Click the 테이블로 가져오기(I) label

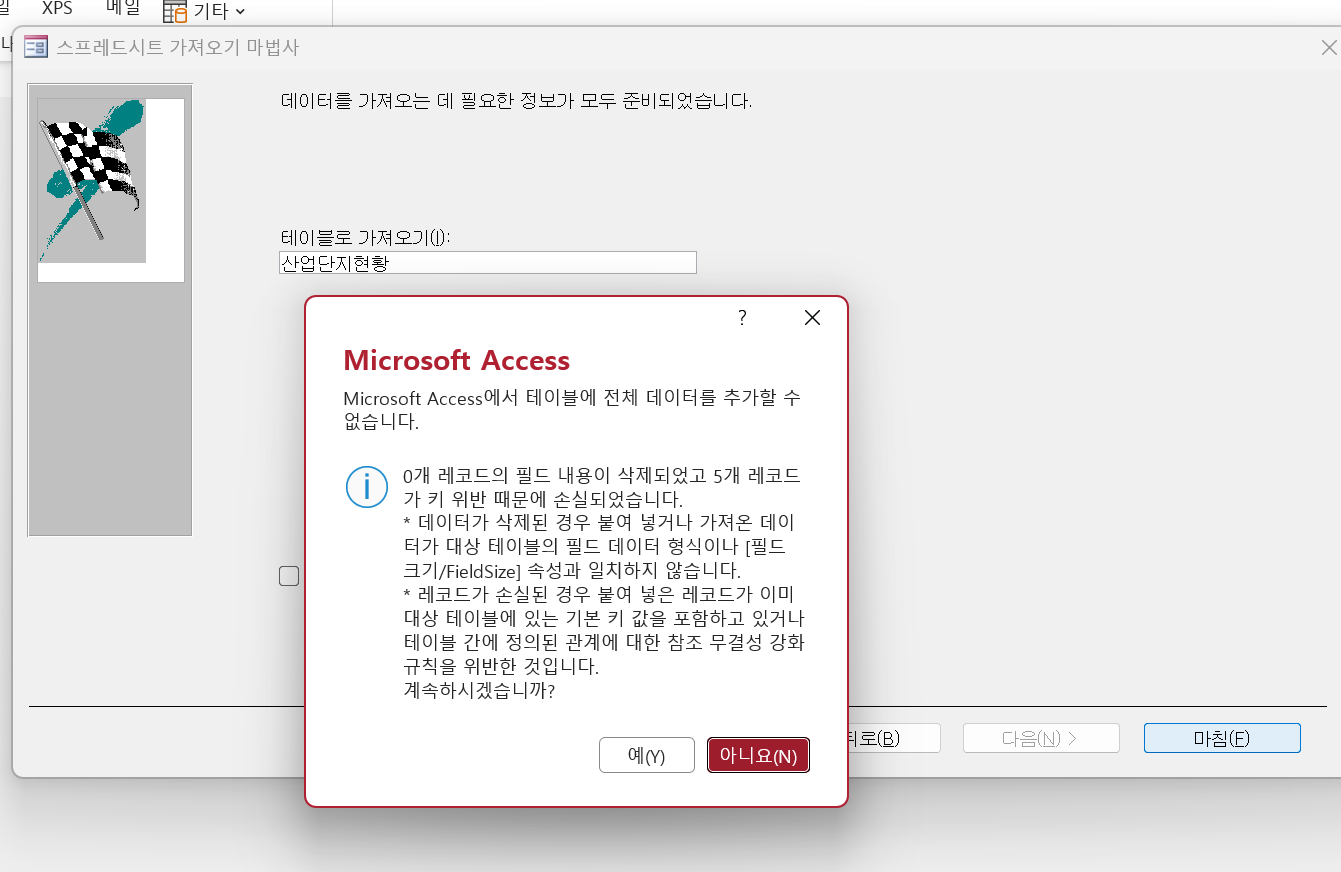pyautogui.click(x=365, y=237)
